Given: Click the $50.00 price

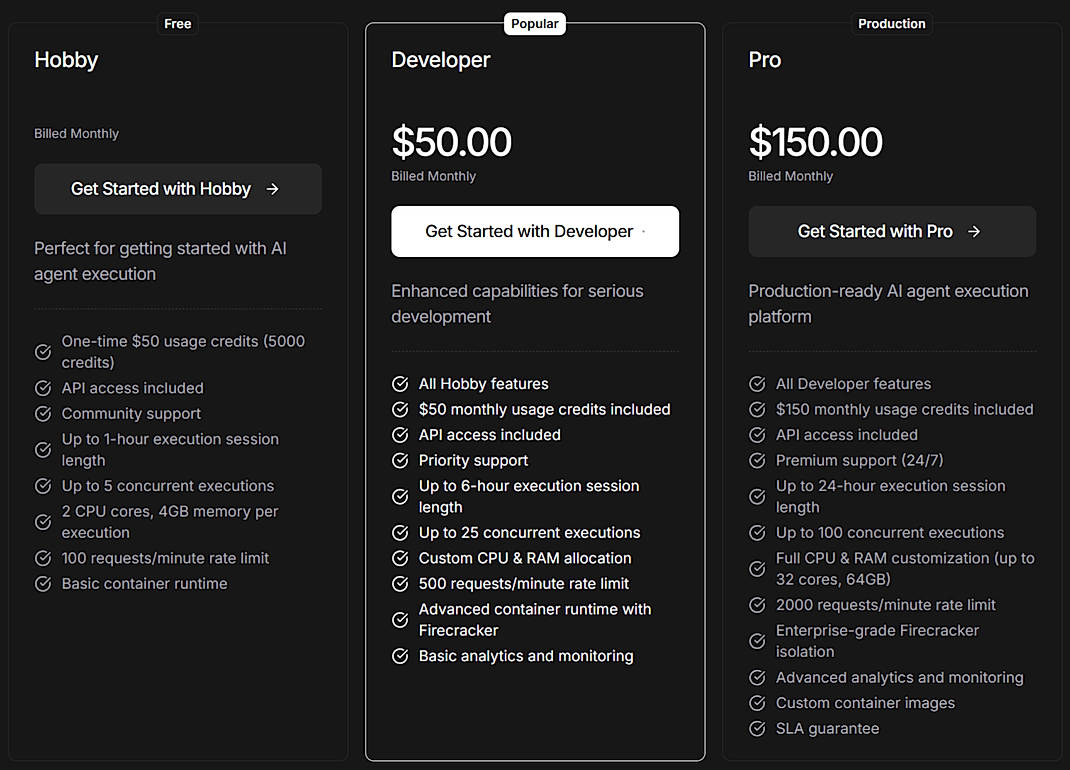Looking at the screenshot, I should (x=452, y=142).
